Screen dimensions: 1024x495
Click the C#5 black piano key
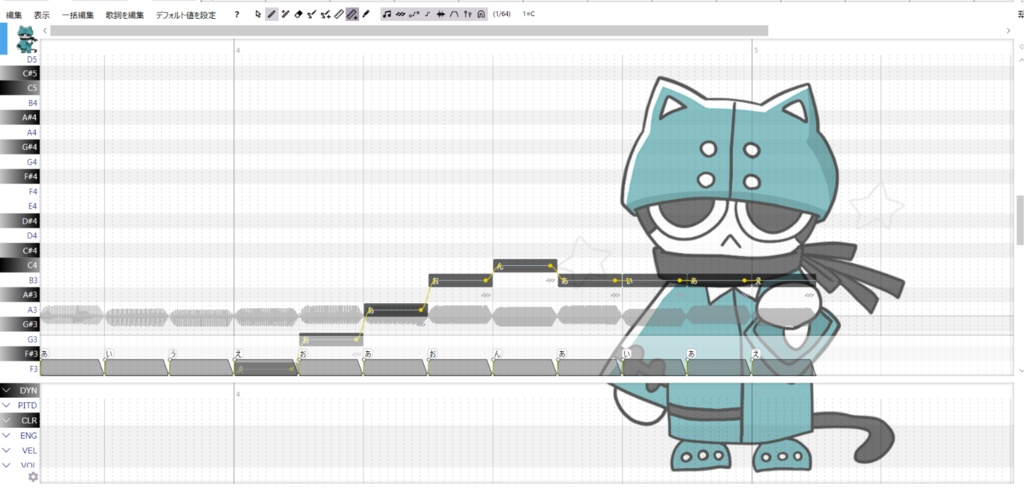tap(20, 73)
